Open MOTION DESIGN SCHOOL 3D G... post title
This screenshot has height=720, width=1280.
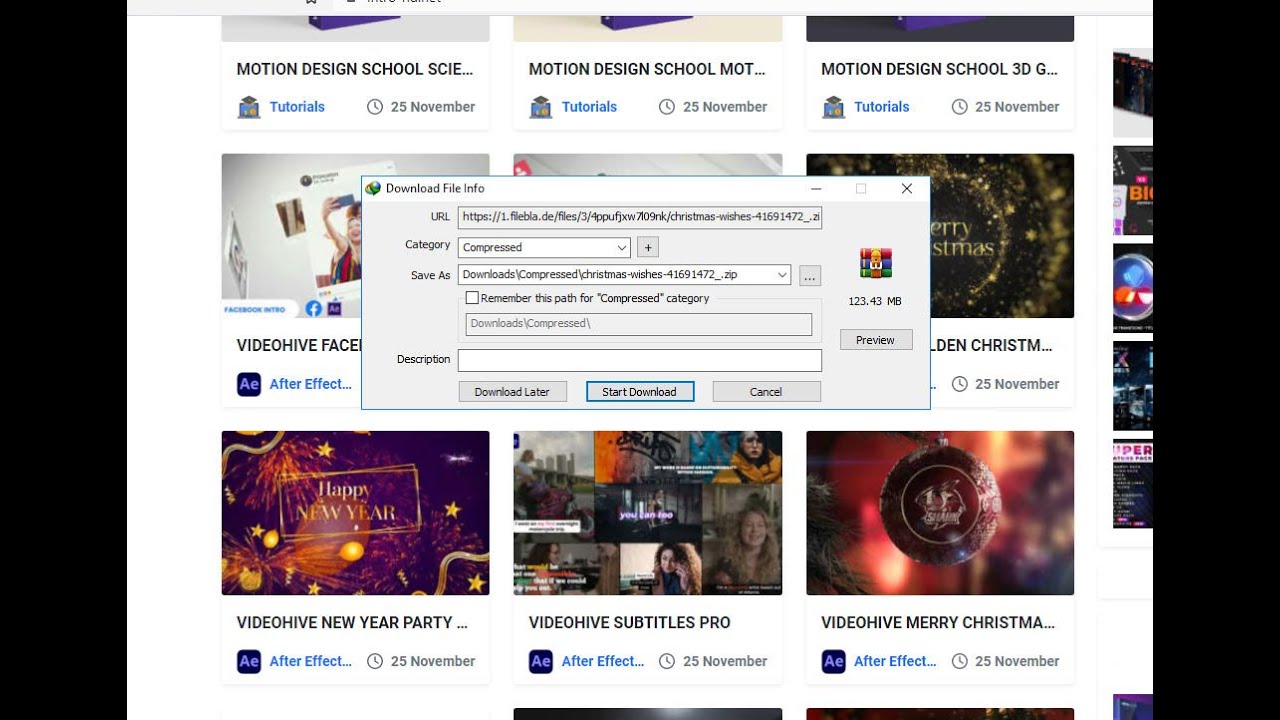(x=939, y=69)
